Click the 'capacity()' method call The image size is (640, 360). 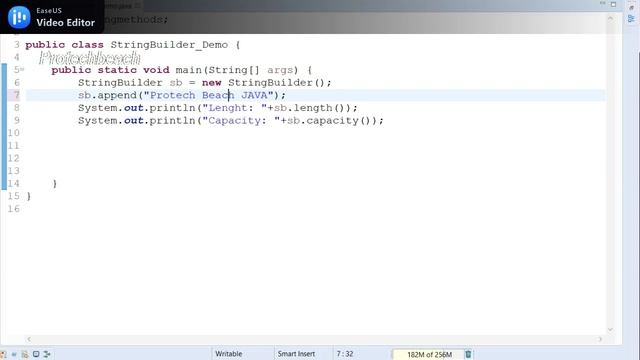coord(339,121)
